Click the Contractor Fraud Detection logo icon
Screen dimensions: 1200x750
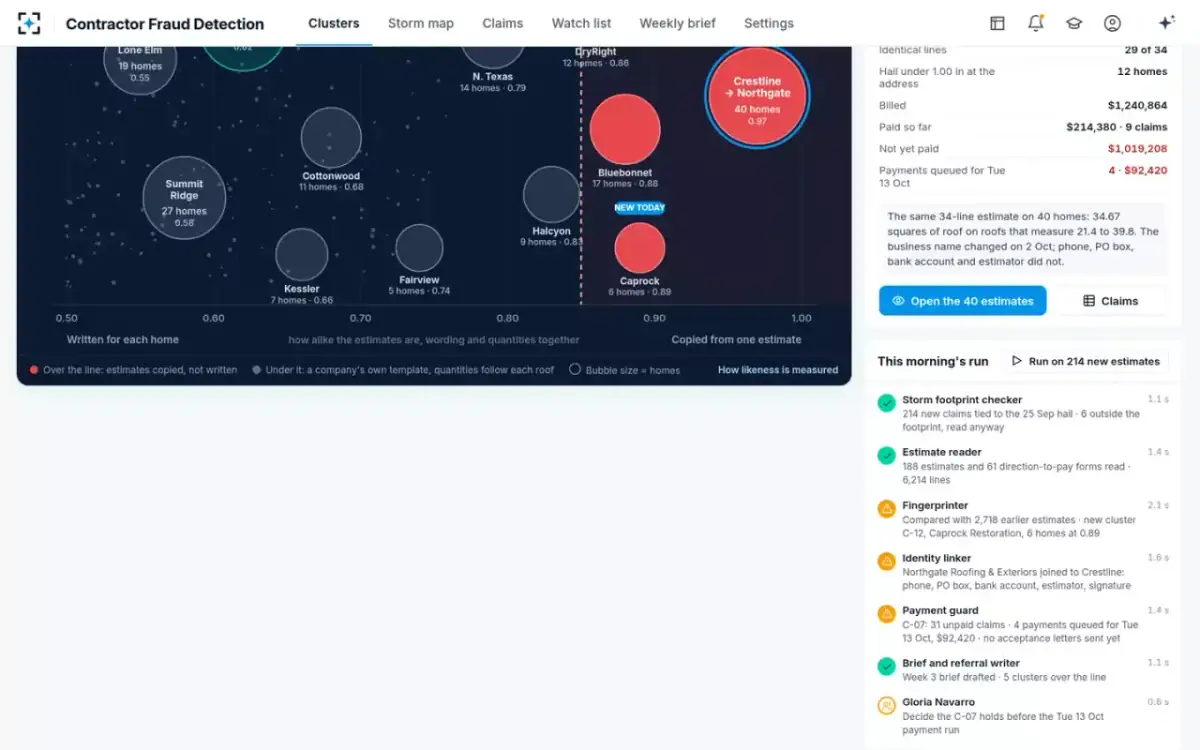29,23
